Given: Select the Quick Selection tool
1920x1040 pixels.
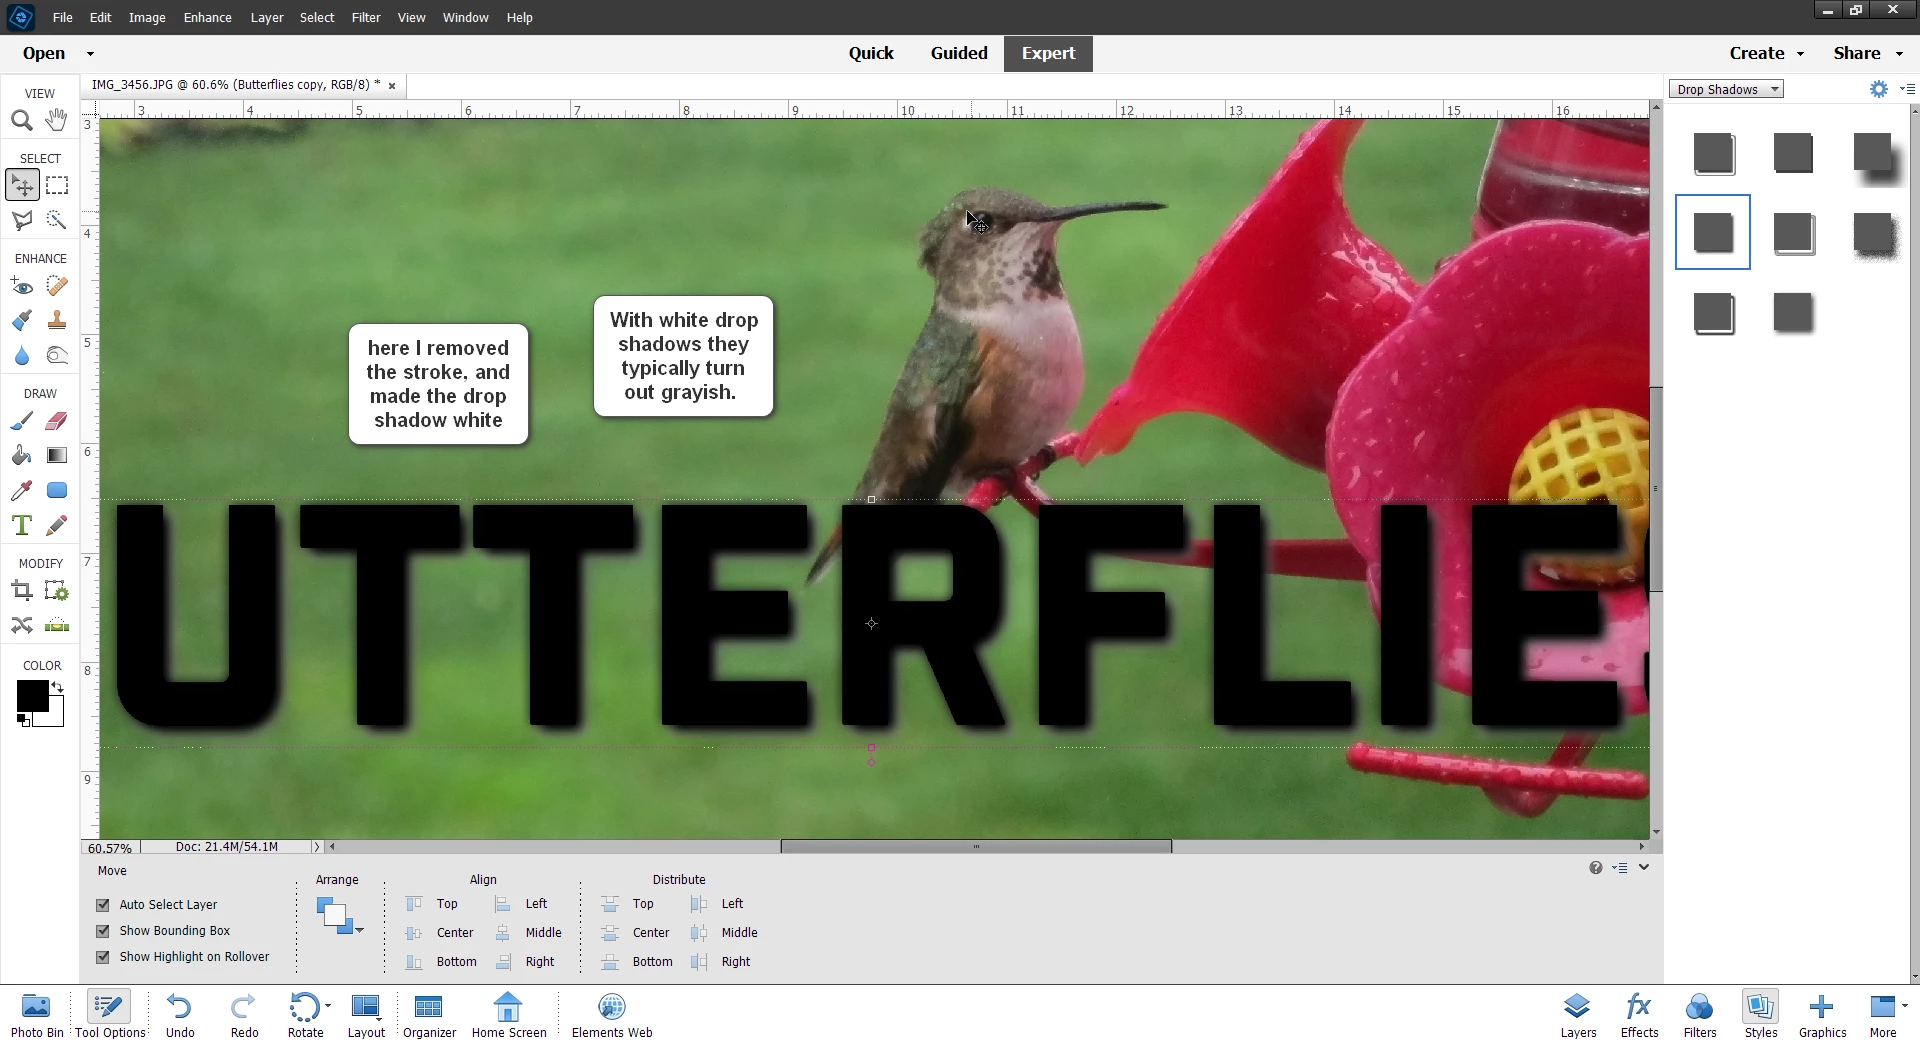Looking at the screenshot, I should tap(57, 220).
